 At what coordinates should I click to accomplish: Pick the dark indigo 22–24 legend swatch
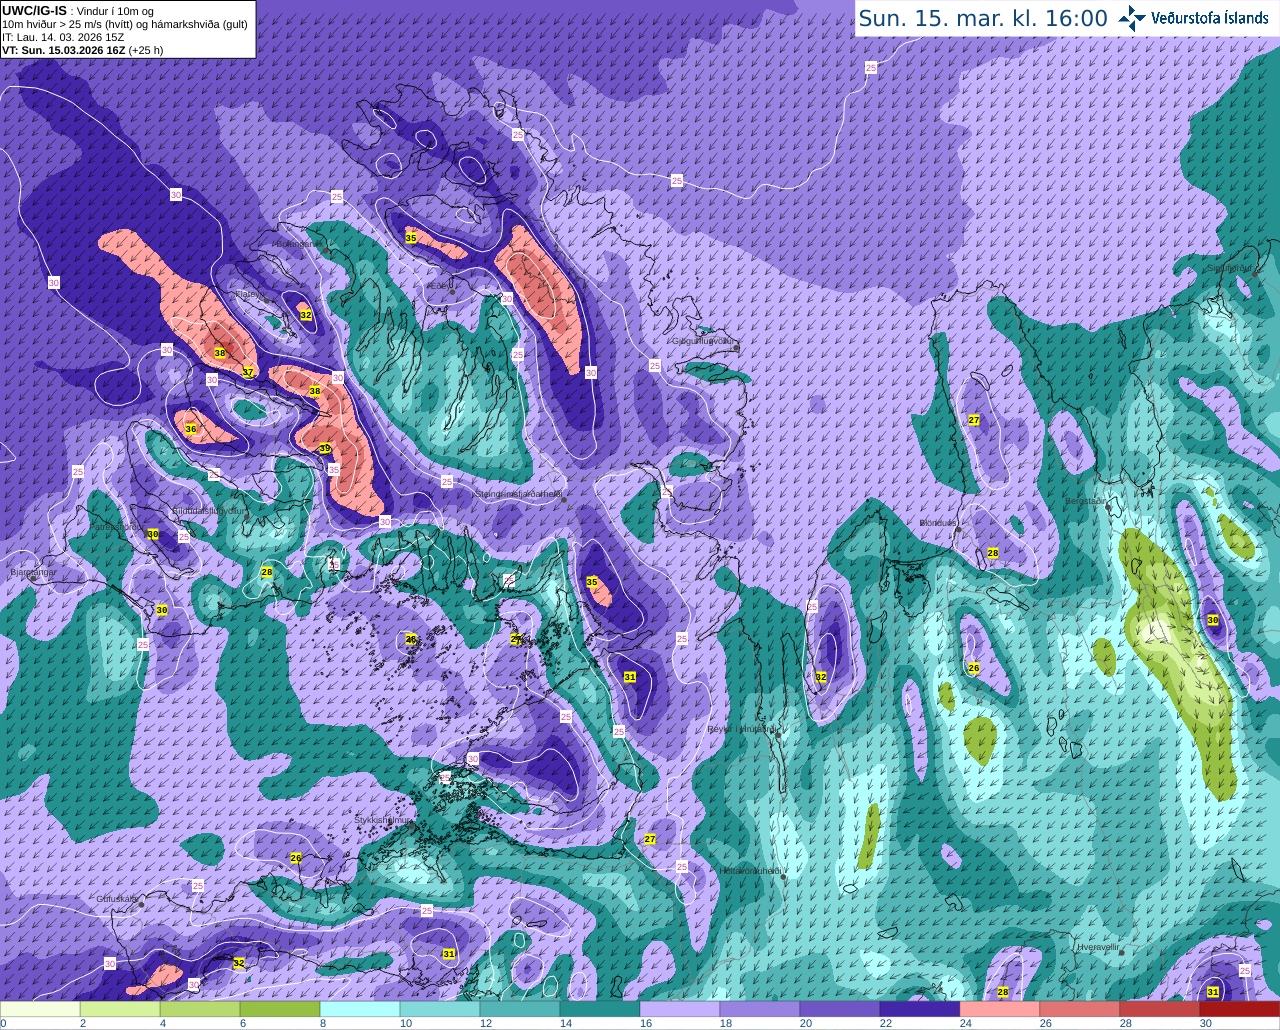click(920, 1009)
